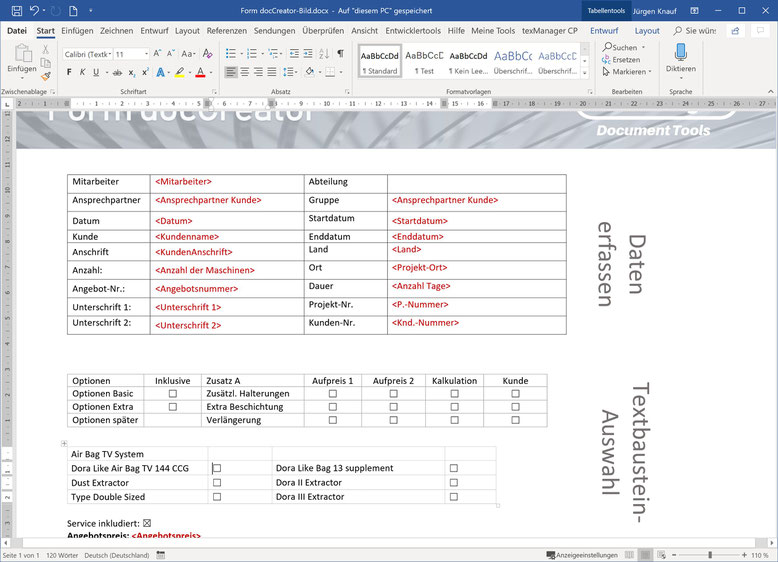The height and width of the screenshot is (562, 778).
Task: Tick checkbox for Dust Extractor
Action: 217,483
